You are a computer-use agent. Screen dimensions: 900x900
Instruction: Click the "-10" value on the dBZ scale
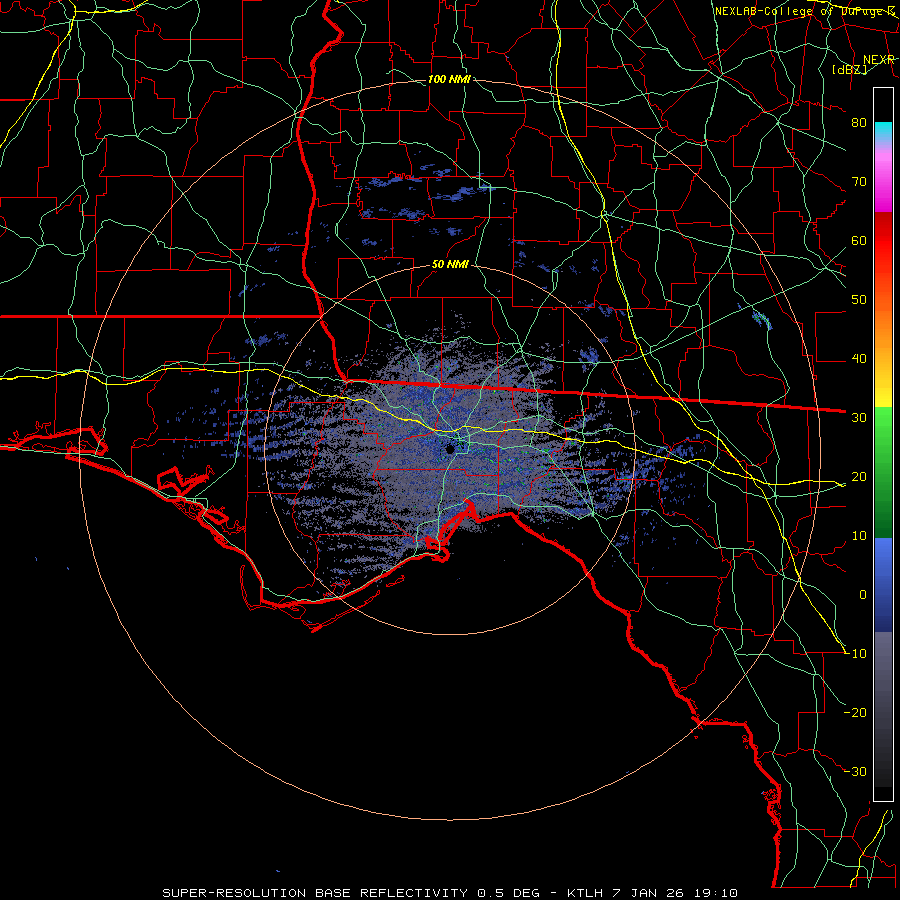(x=855, y=654)
